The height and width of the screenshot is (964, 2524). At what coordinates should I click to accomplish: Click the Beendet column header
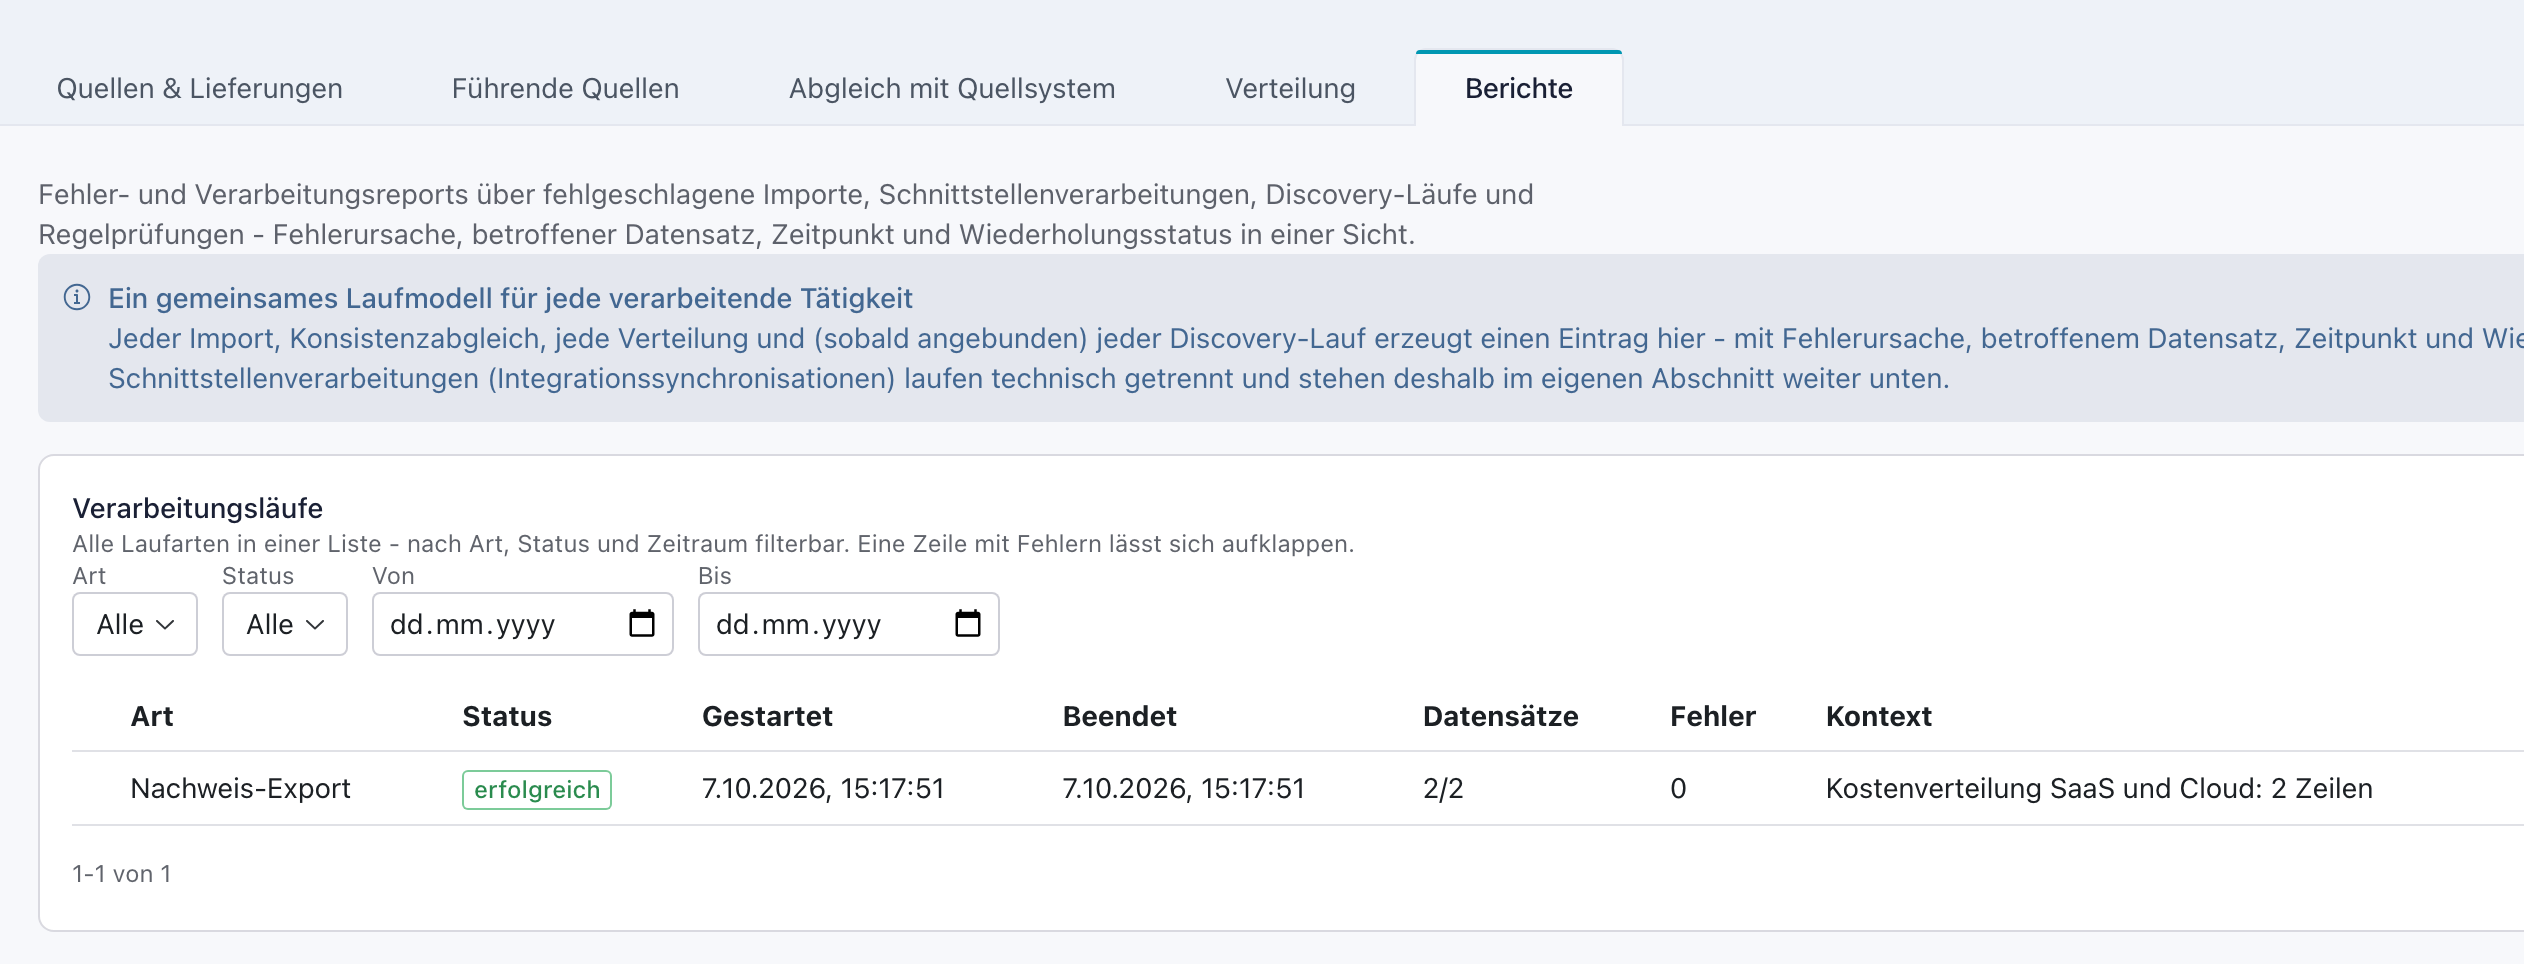pyautogui.click(x=1119, y=716)
